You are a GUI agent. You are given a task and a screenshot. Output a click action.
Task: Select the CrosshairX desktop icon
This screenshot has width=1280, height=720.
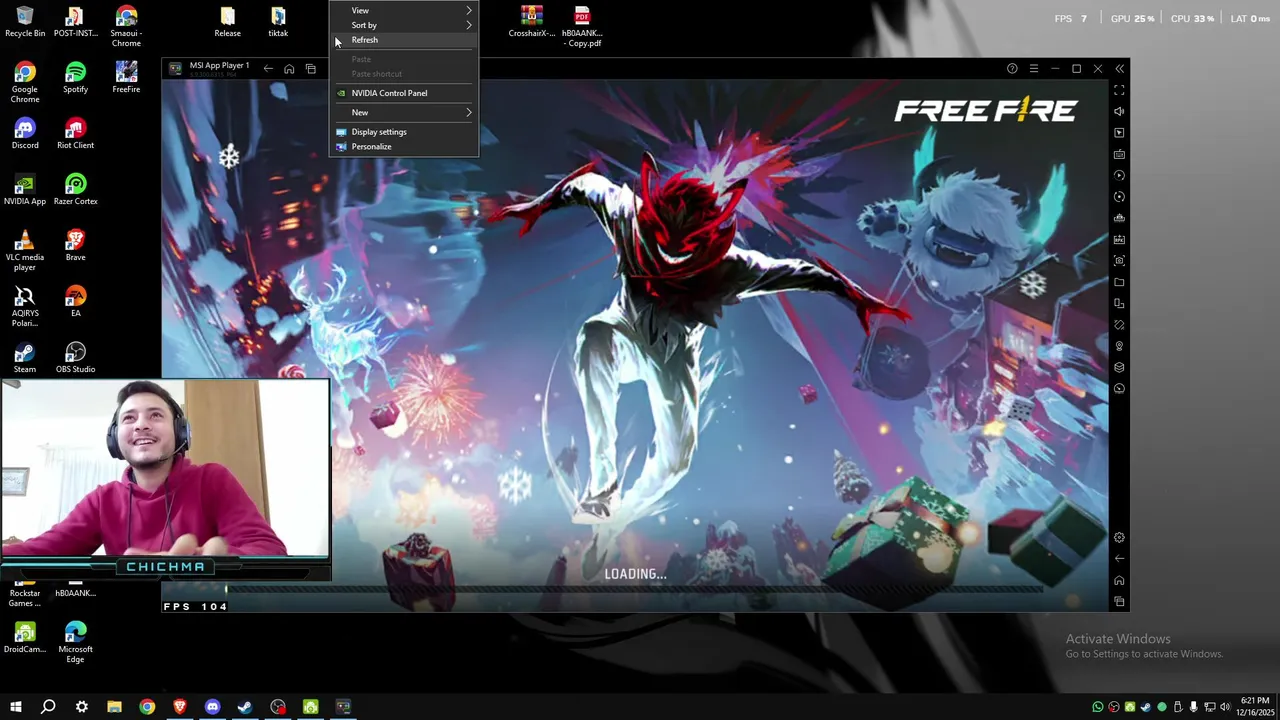(531, 22)
